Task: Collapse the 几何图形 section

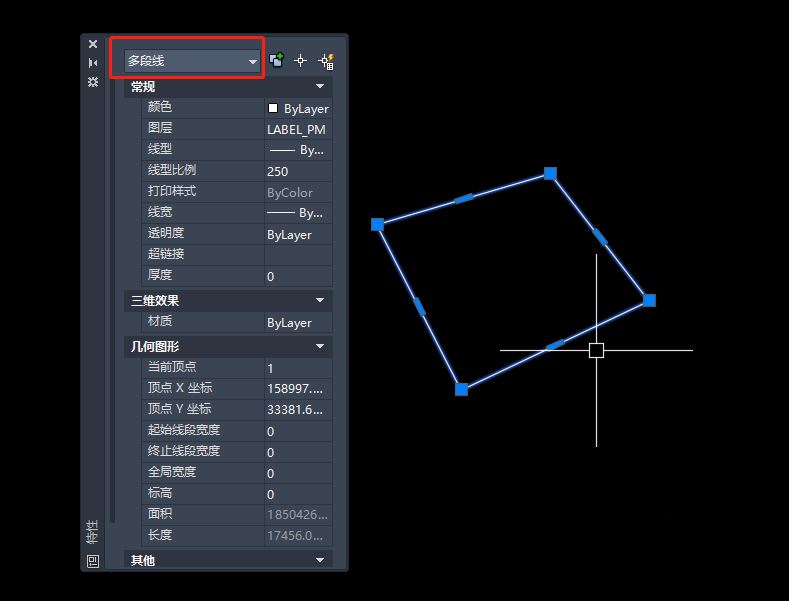Action: pyautogui.click(x=320, y=346)
